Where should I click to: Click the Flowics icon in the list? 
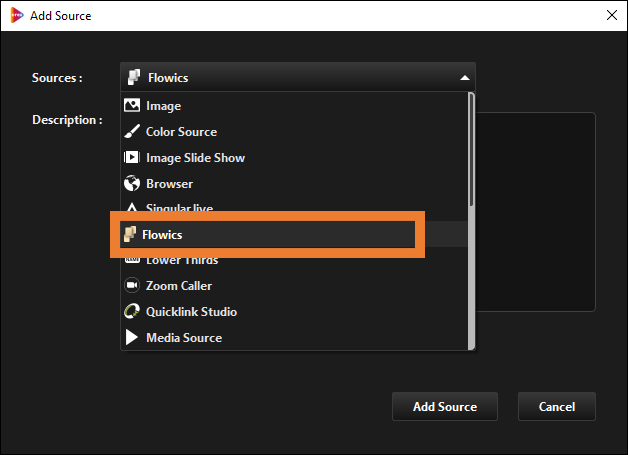[x=130, y=234]
